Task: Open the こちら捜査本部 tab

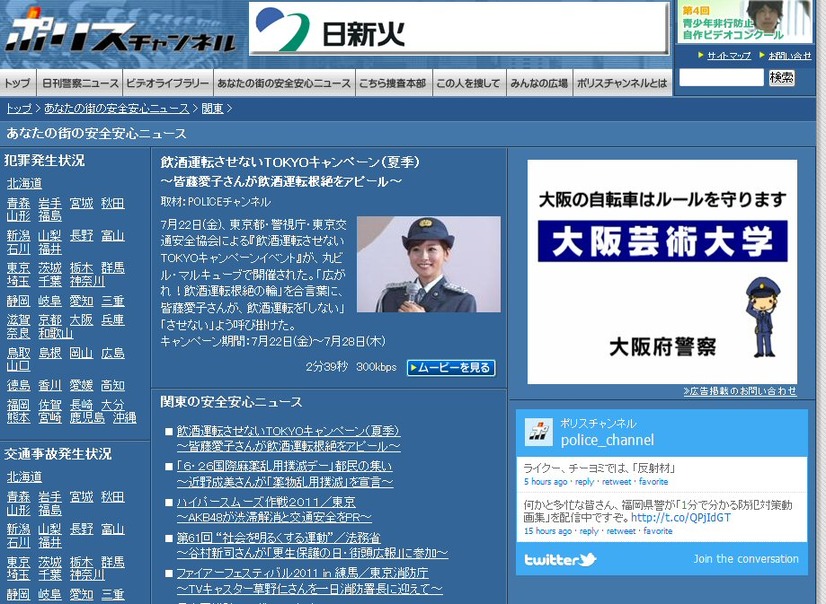Action: click(392, 83)
